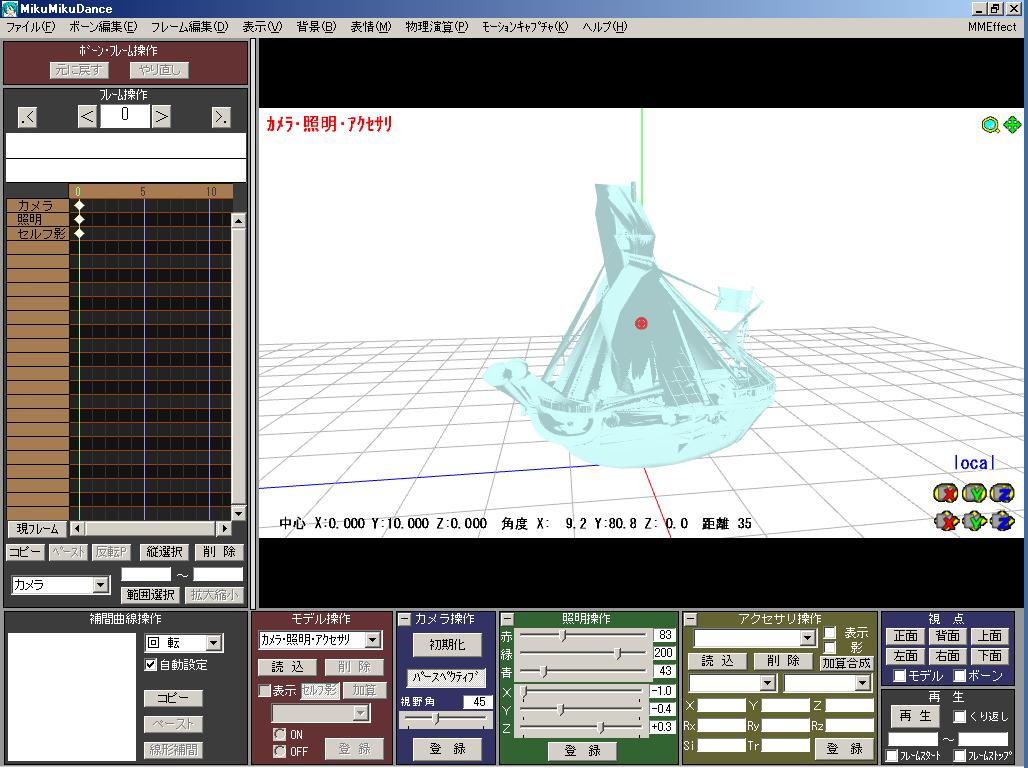Open the フレーム編集(D) menu
Image resolution: width=1028 pixels, height=768 pixels.
pyautogui.click(x=189, y=27)
